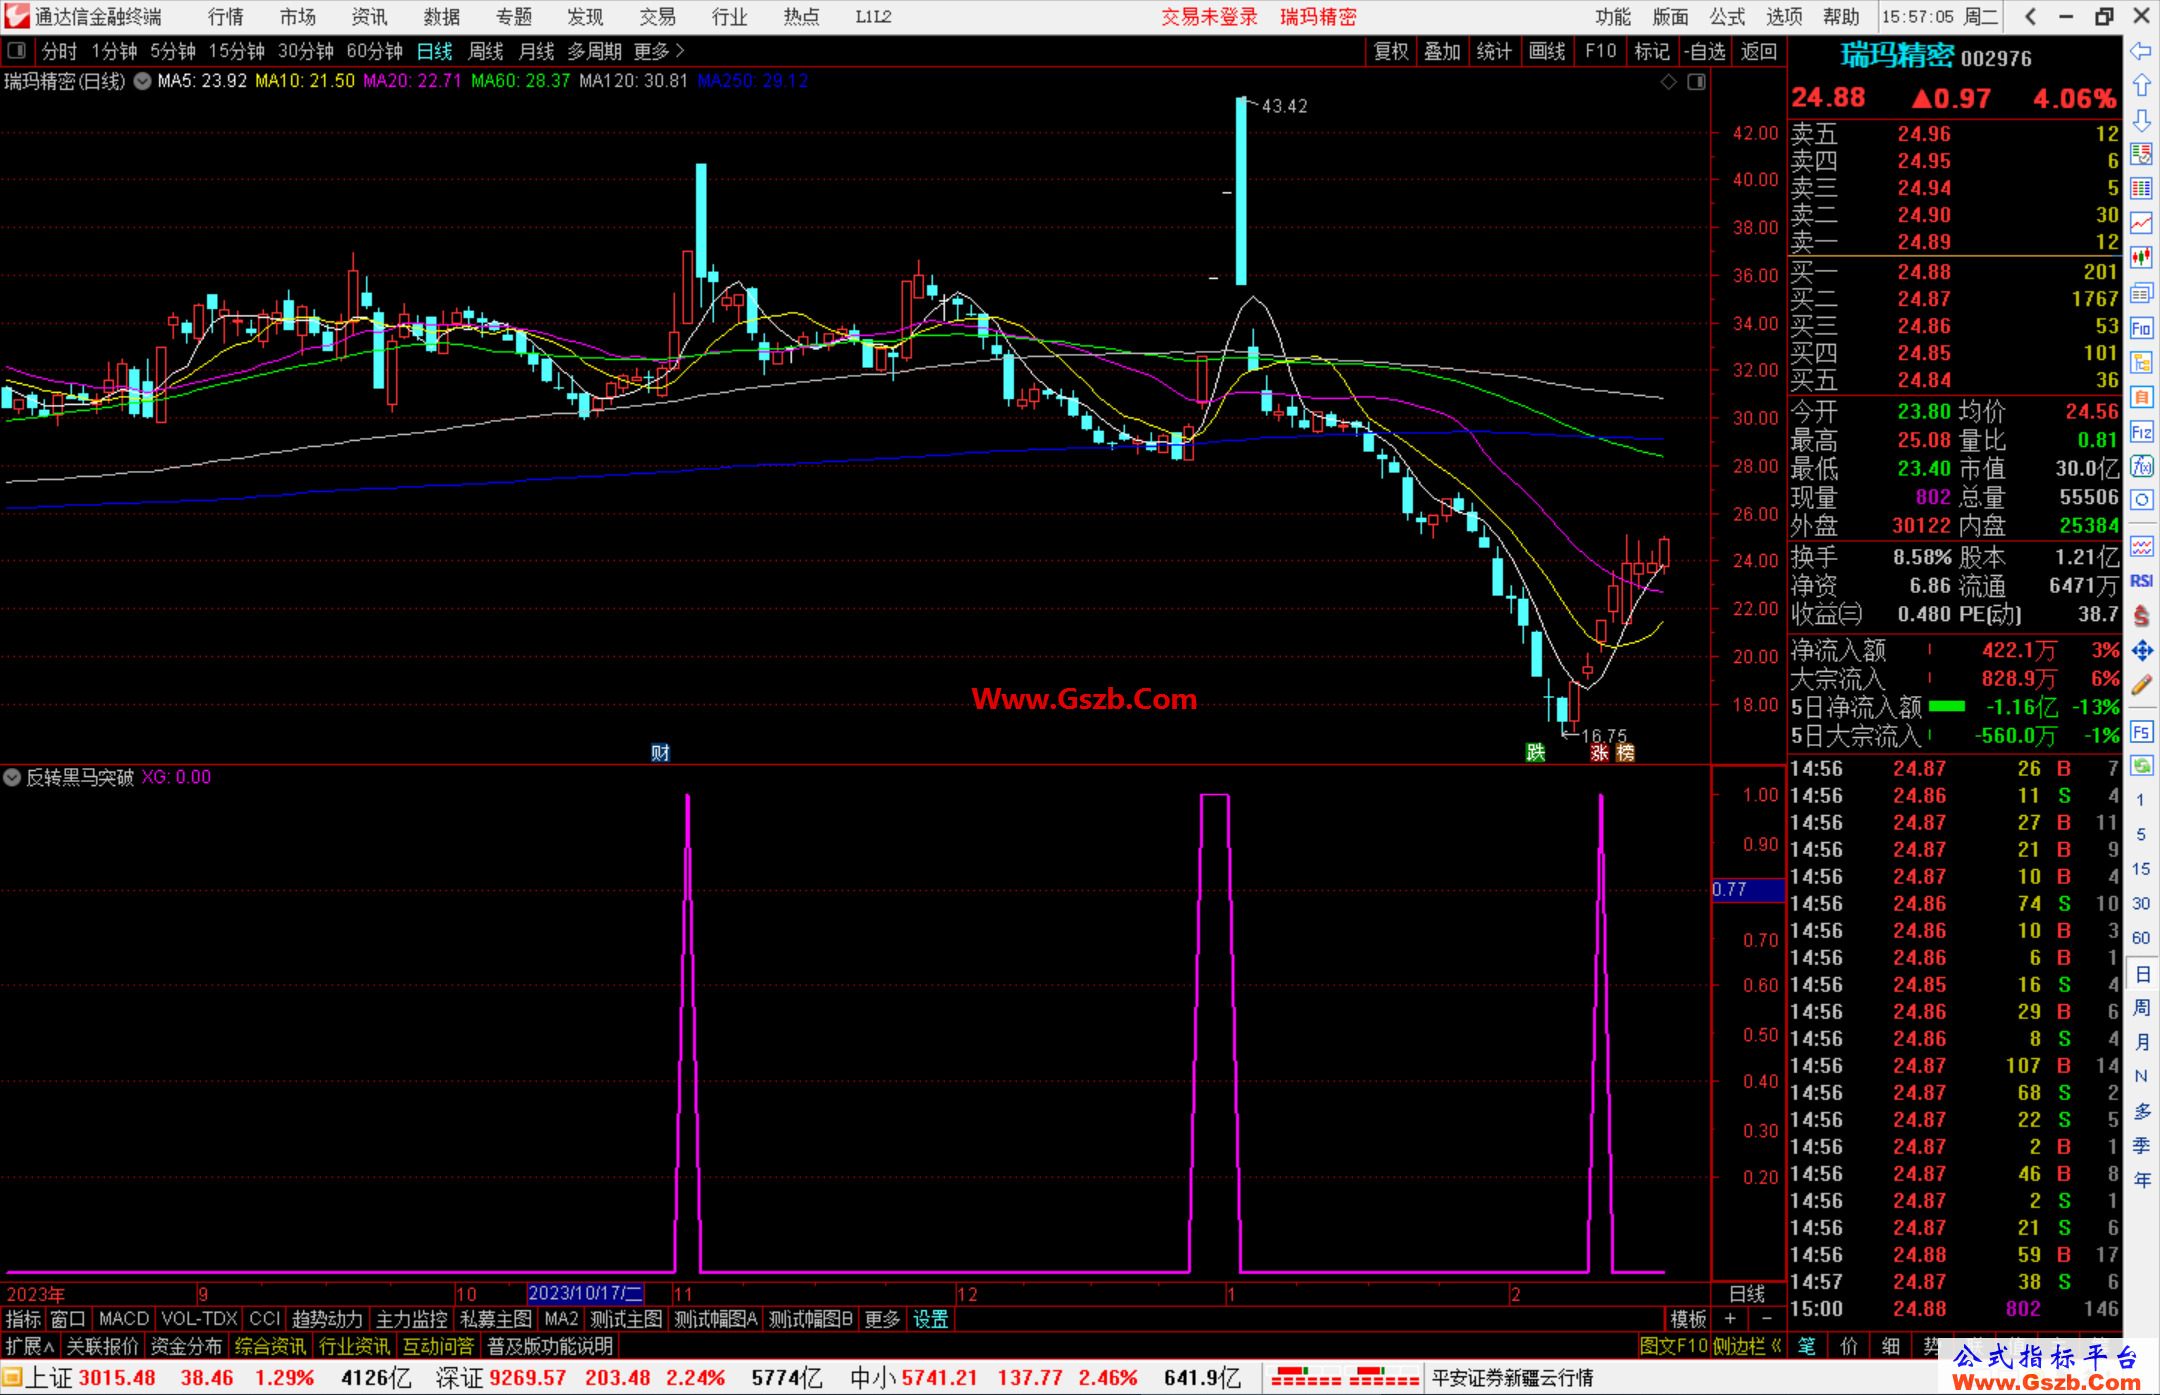Click the 2023/10/17 date label
This screenshot has height=1395, width=2160.
click(x=585, y=1293)
